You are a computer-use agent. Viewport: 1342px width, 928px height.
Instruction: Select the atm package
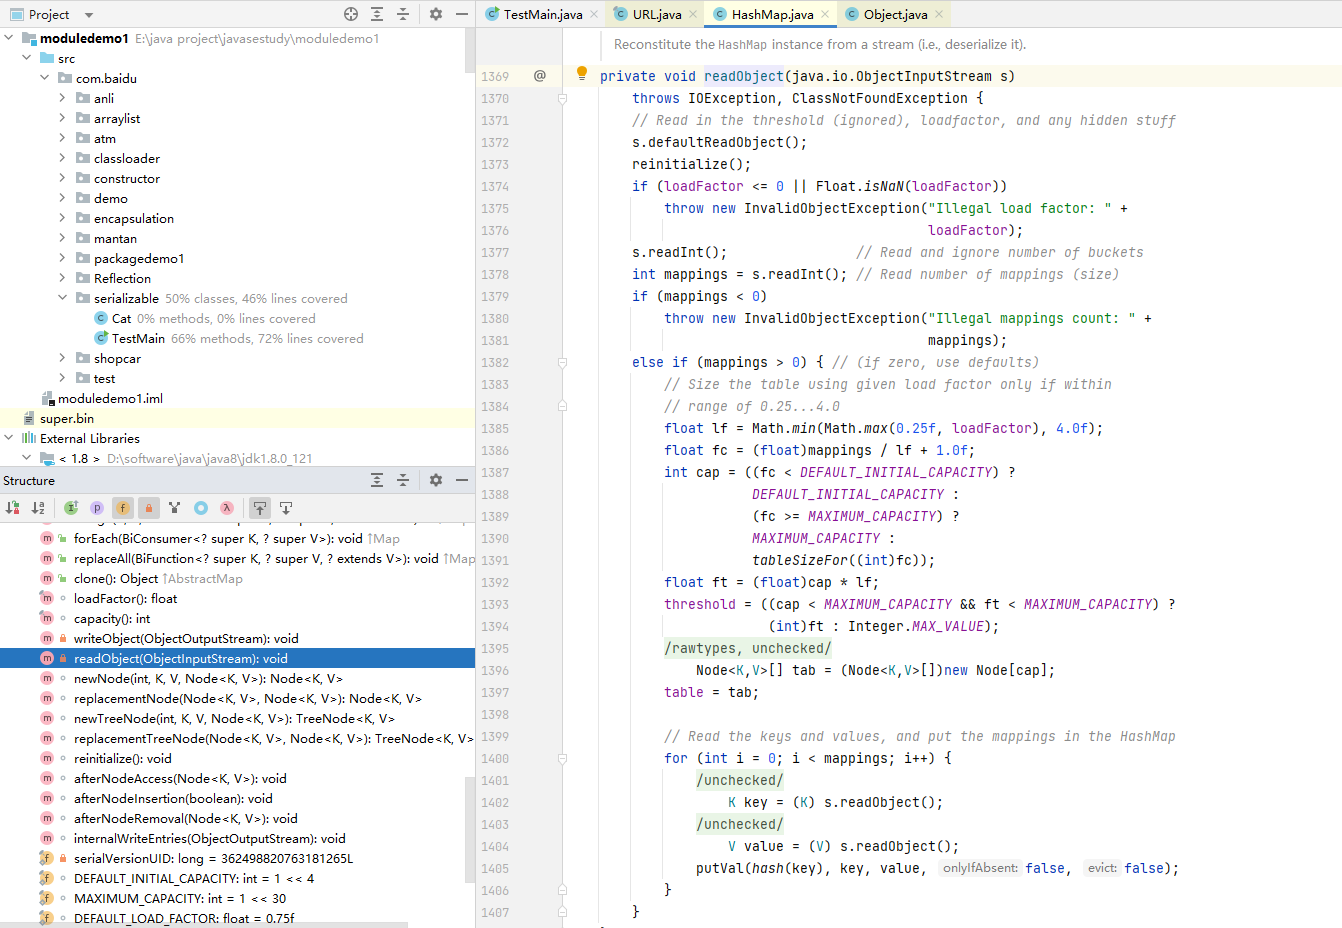click(104, 138)
